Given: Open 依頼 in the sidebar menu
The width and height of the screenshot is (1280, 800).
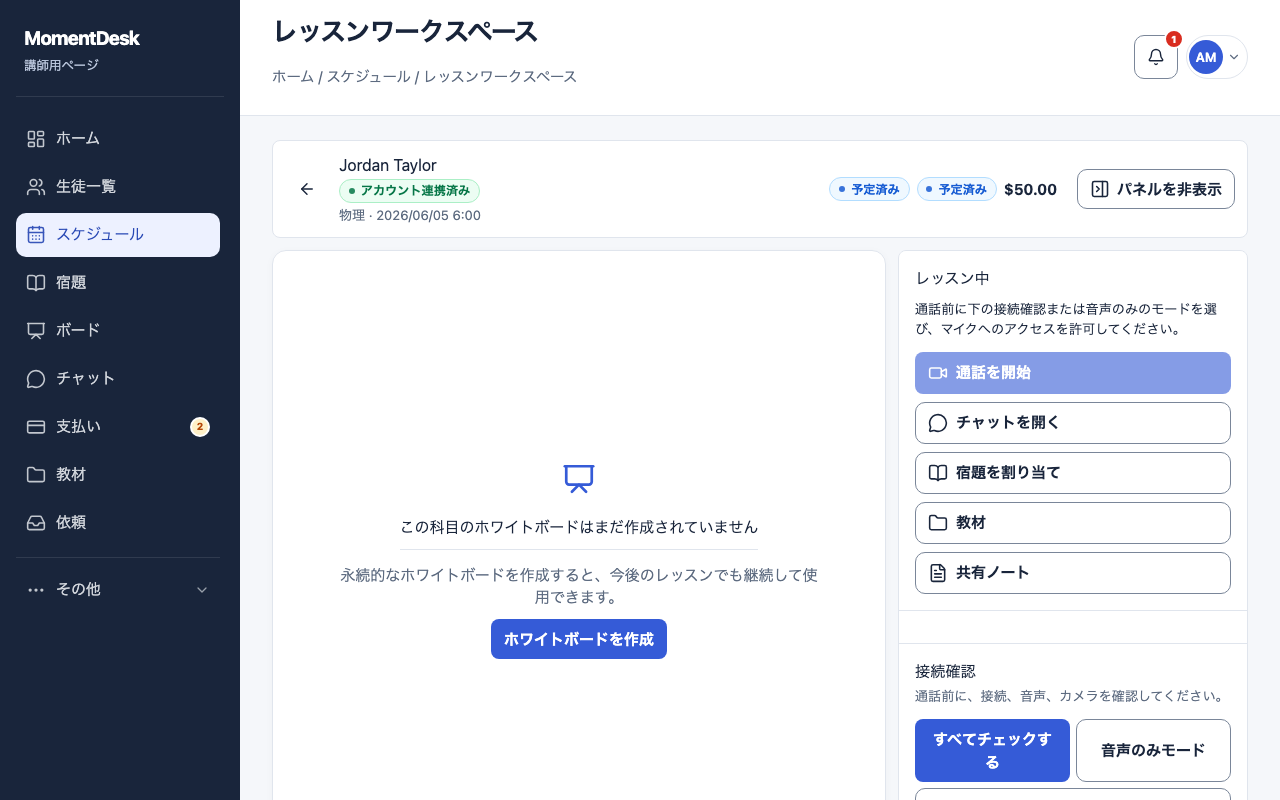Looking at the screenshot, I should (x=118, y=523).
